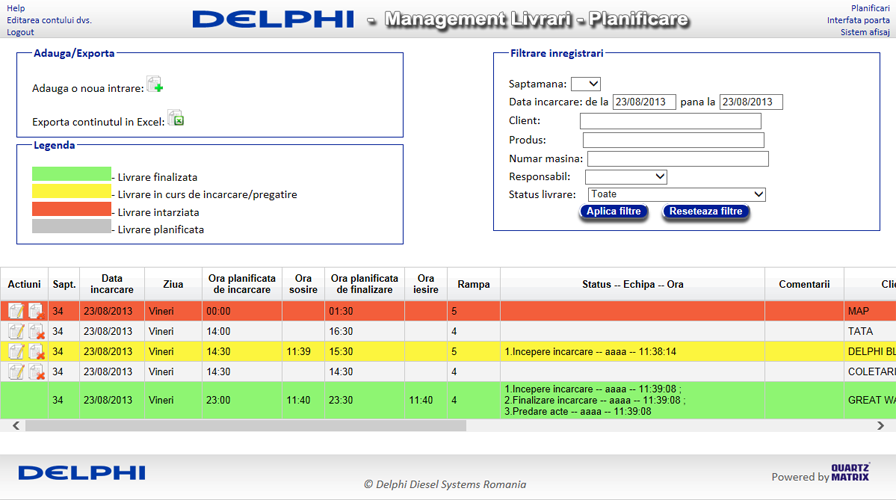This screenshot has height=500, width=896.
Task: Click the DELPHI logo in the header
Action: (273, 19)
